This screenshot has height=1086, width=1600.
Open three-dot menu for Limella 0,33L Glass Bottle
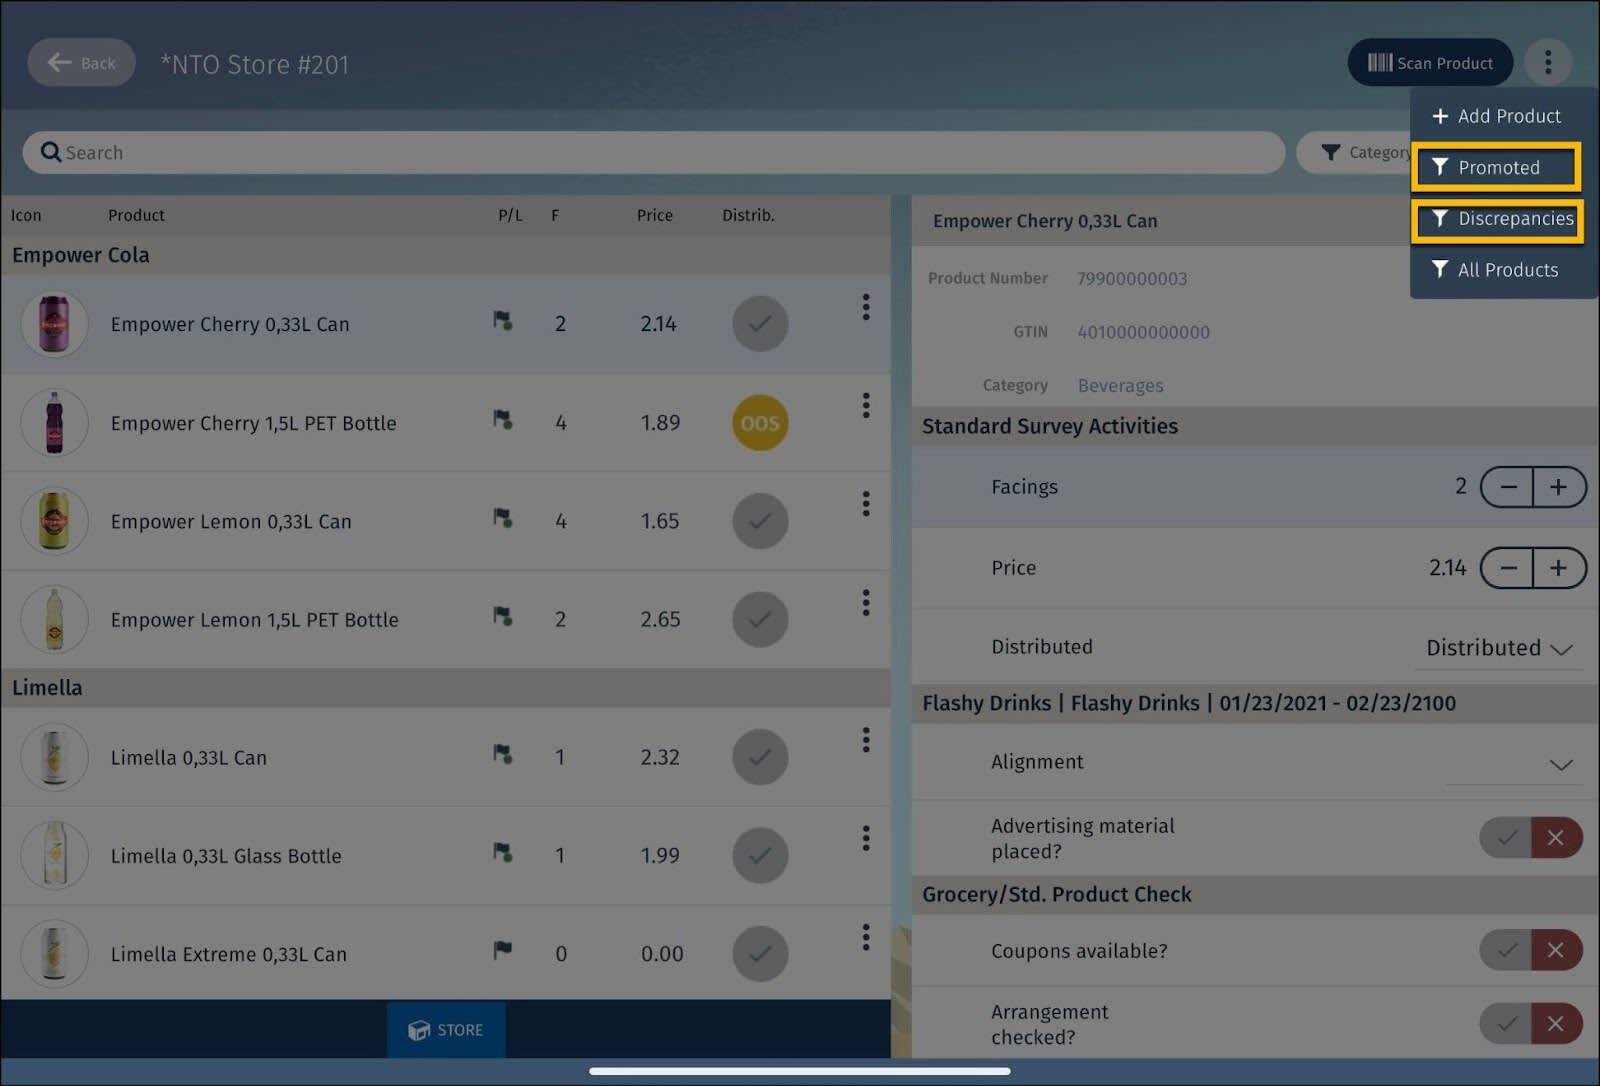(x=866, y=838)
